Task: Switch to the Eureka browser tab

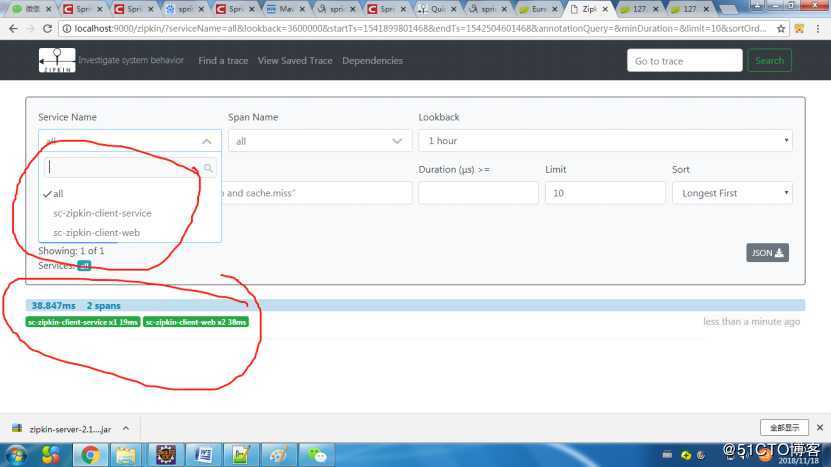Action: click(538, 9)
